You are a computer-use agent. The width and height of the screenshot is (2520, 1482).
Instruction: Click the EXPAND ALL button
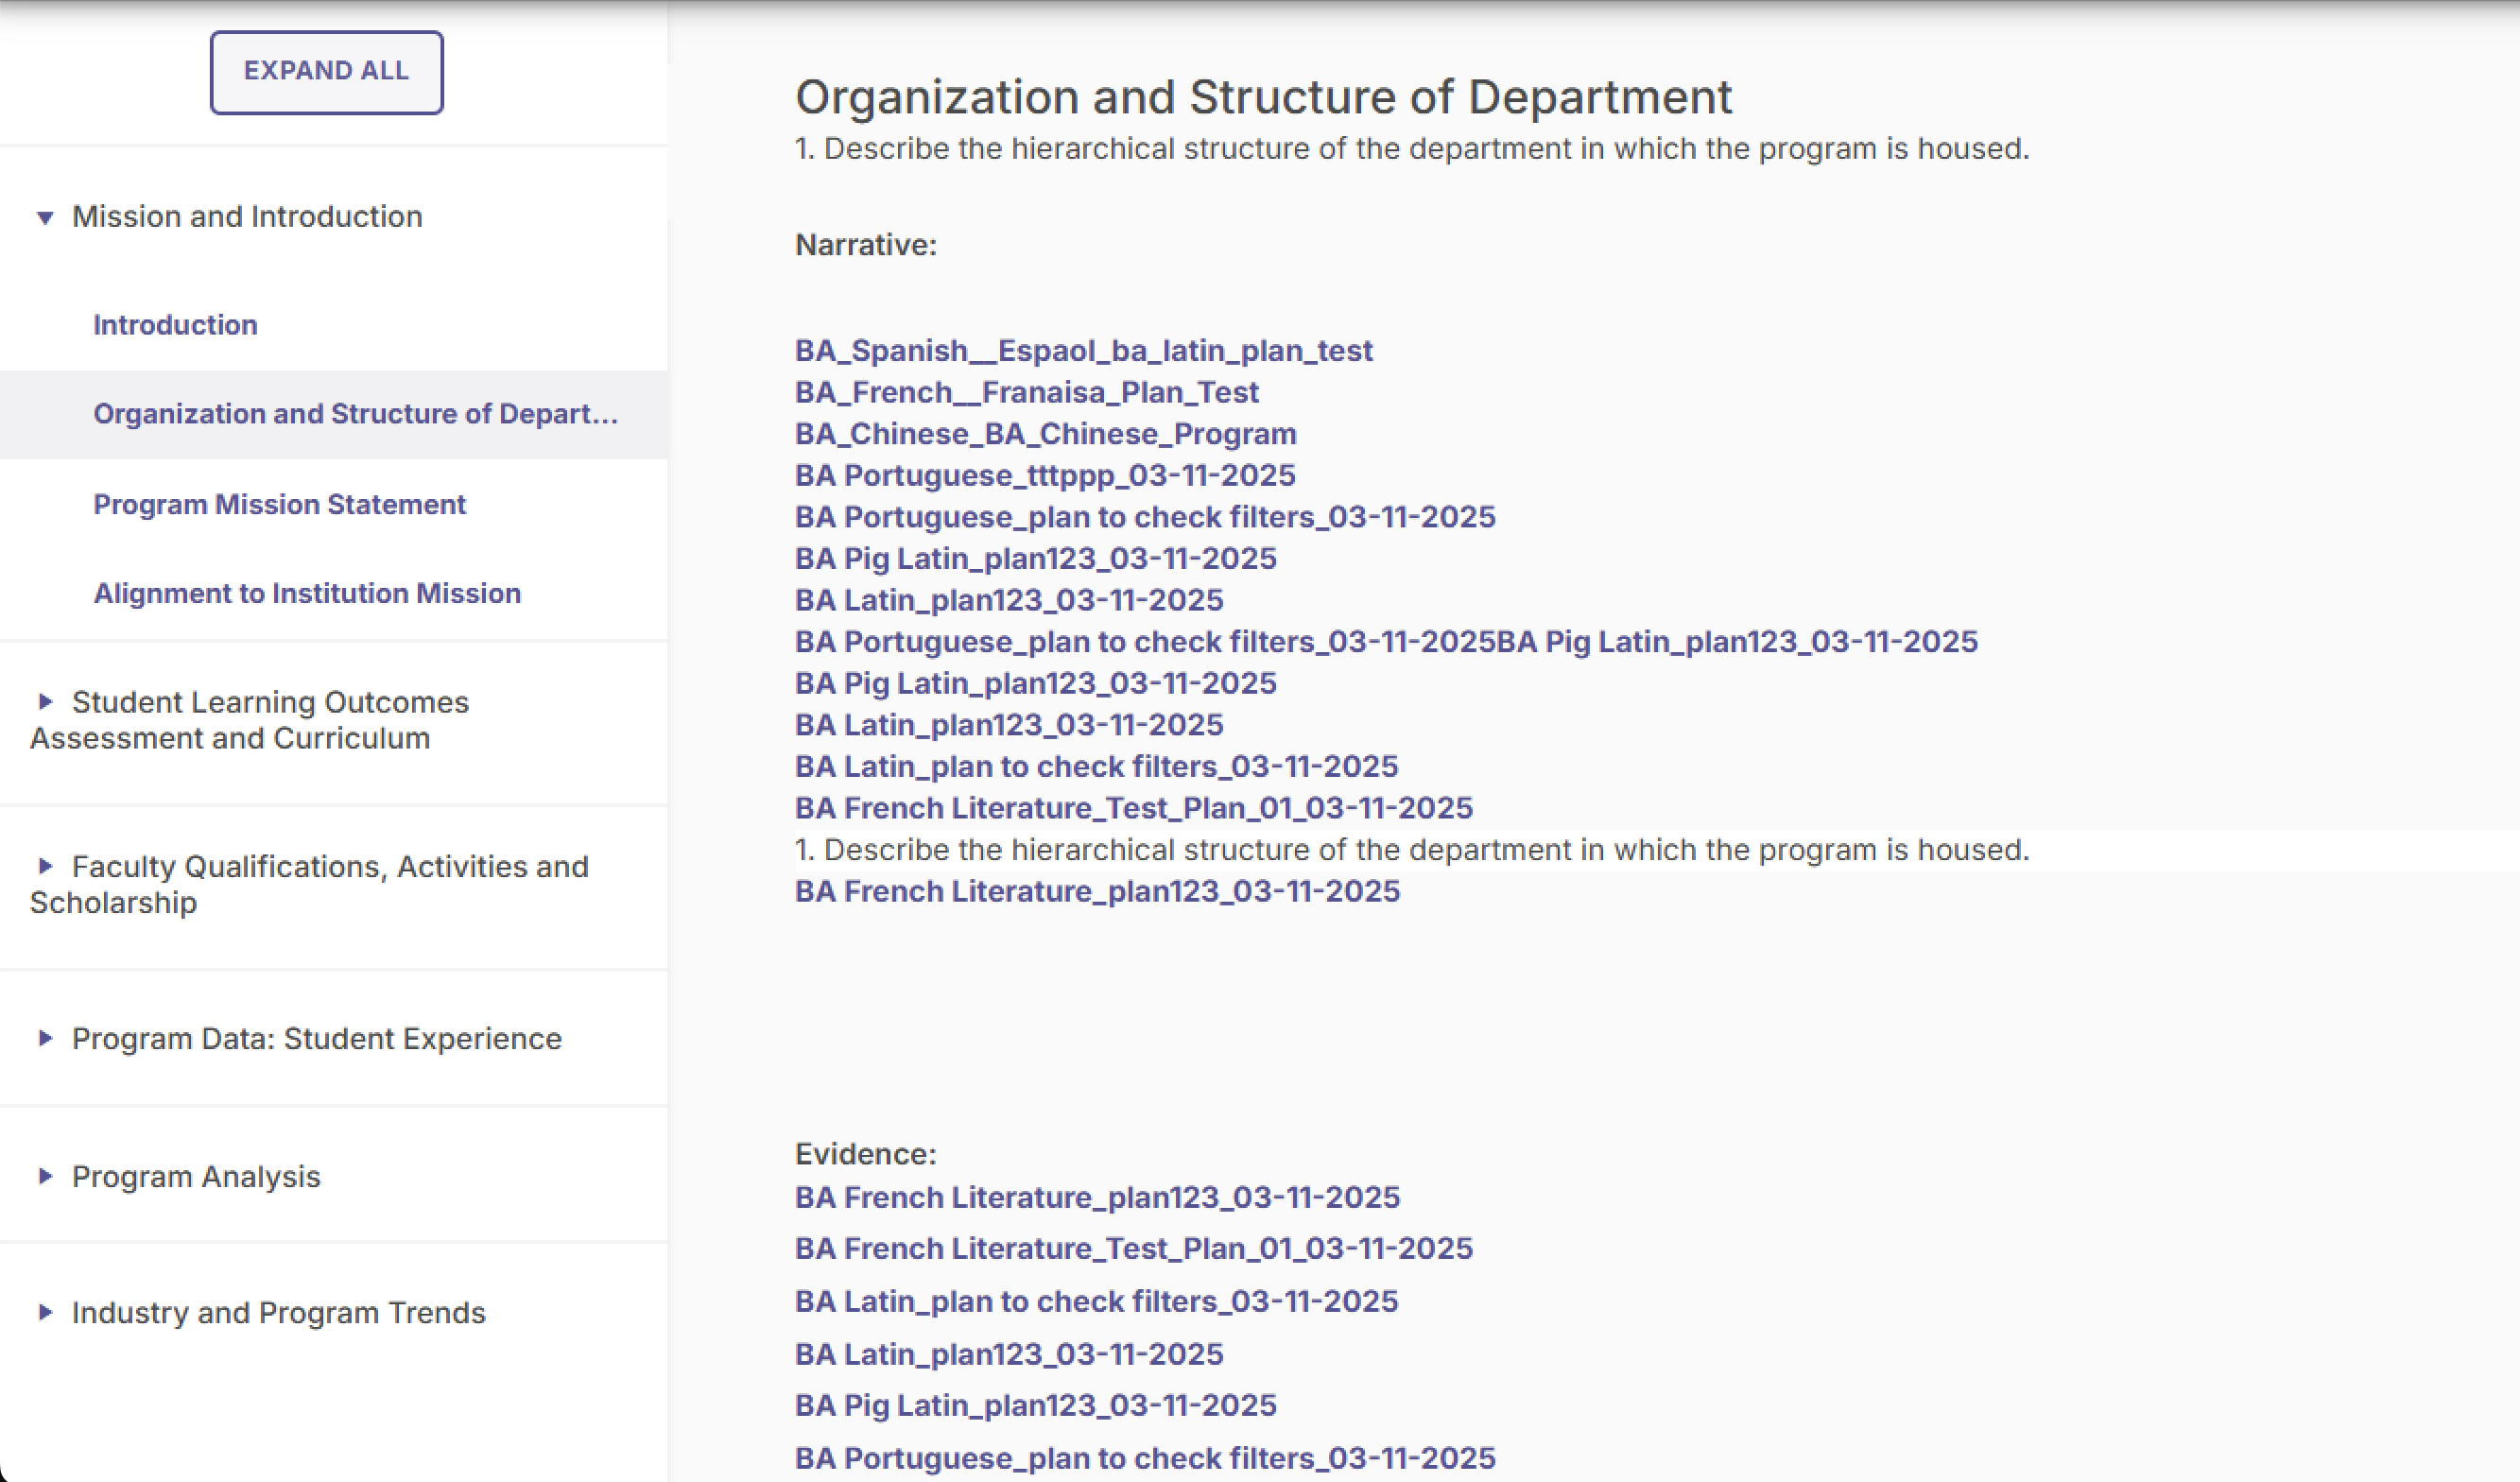coord(326,72)
